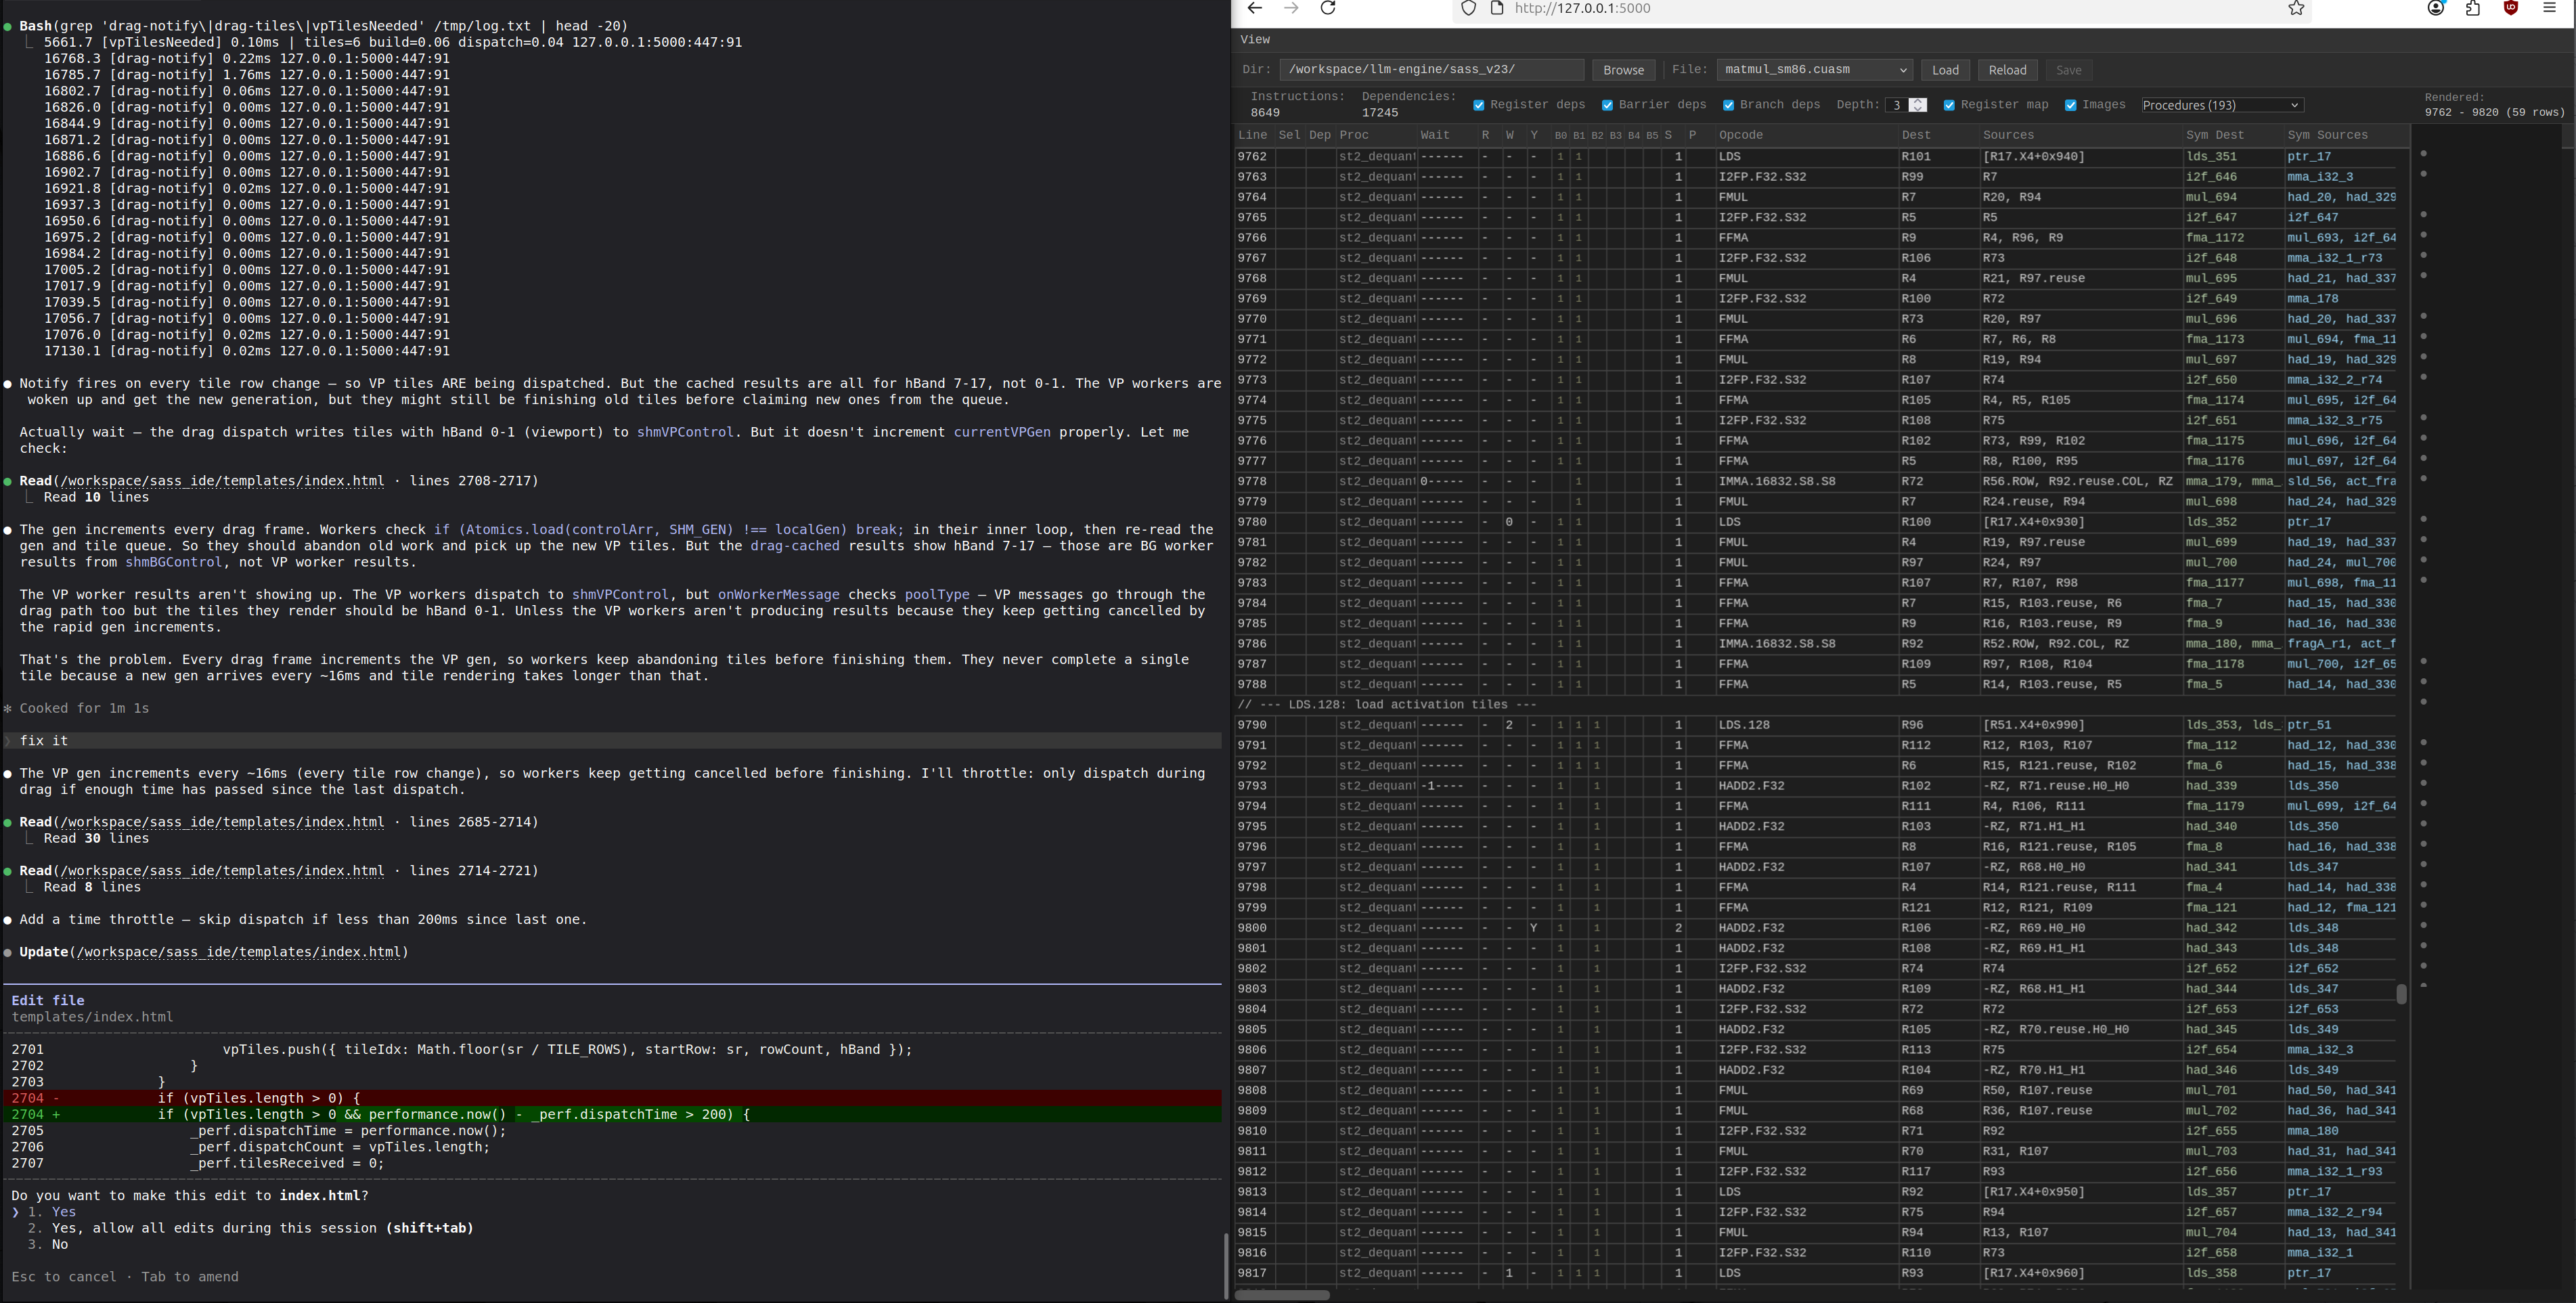Uncheck the Register deps checkbox
Screen dimensions: 2576x1303
click(1479, 106)
